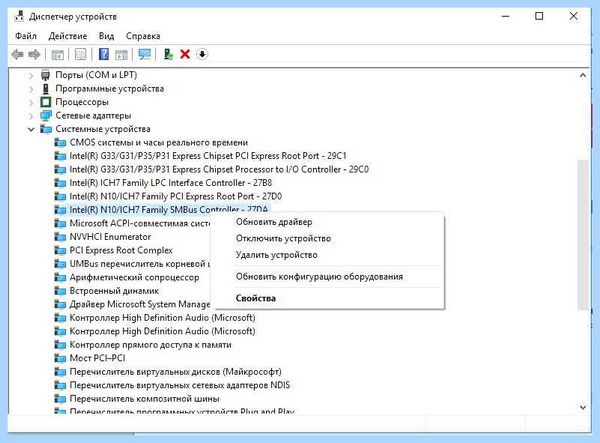Click the Forward arrow toolbar icon
The width and height of the screenshot is (600, 443).
point(34,54)
